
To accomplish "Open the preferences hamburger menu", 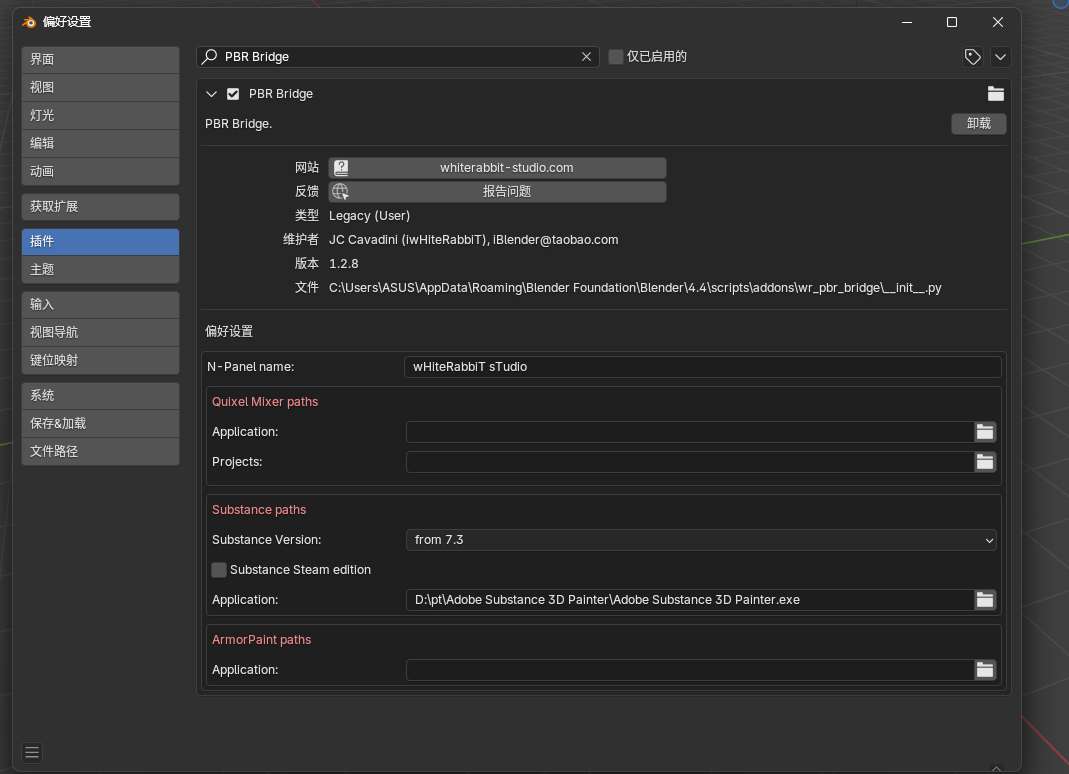I will (x=32, y=752).
